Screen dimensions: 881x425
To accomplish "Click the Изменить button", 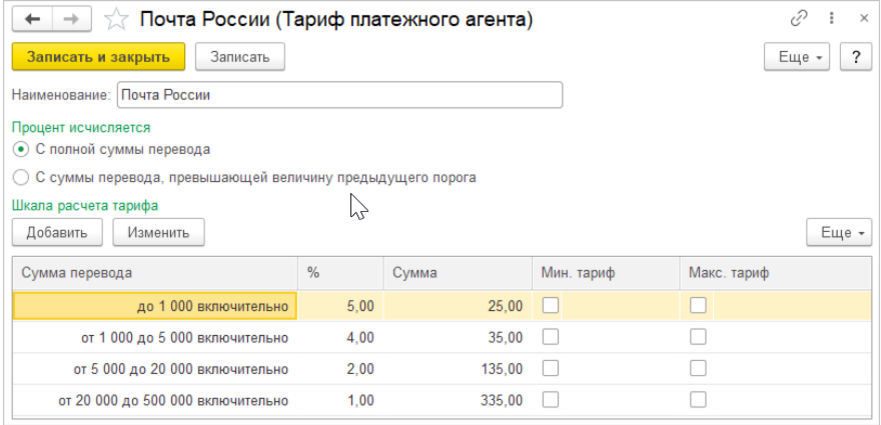I will pos(158,232).
